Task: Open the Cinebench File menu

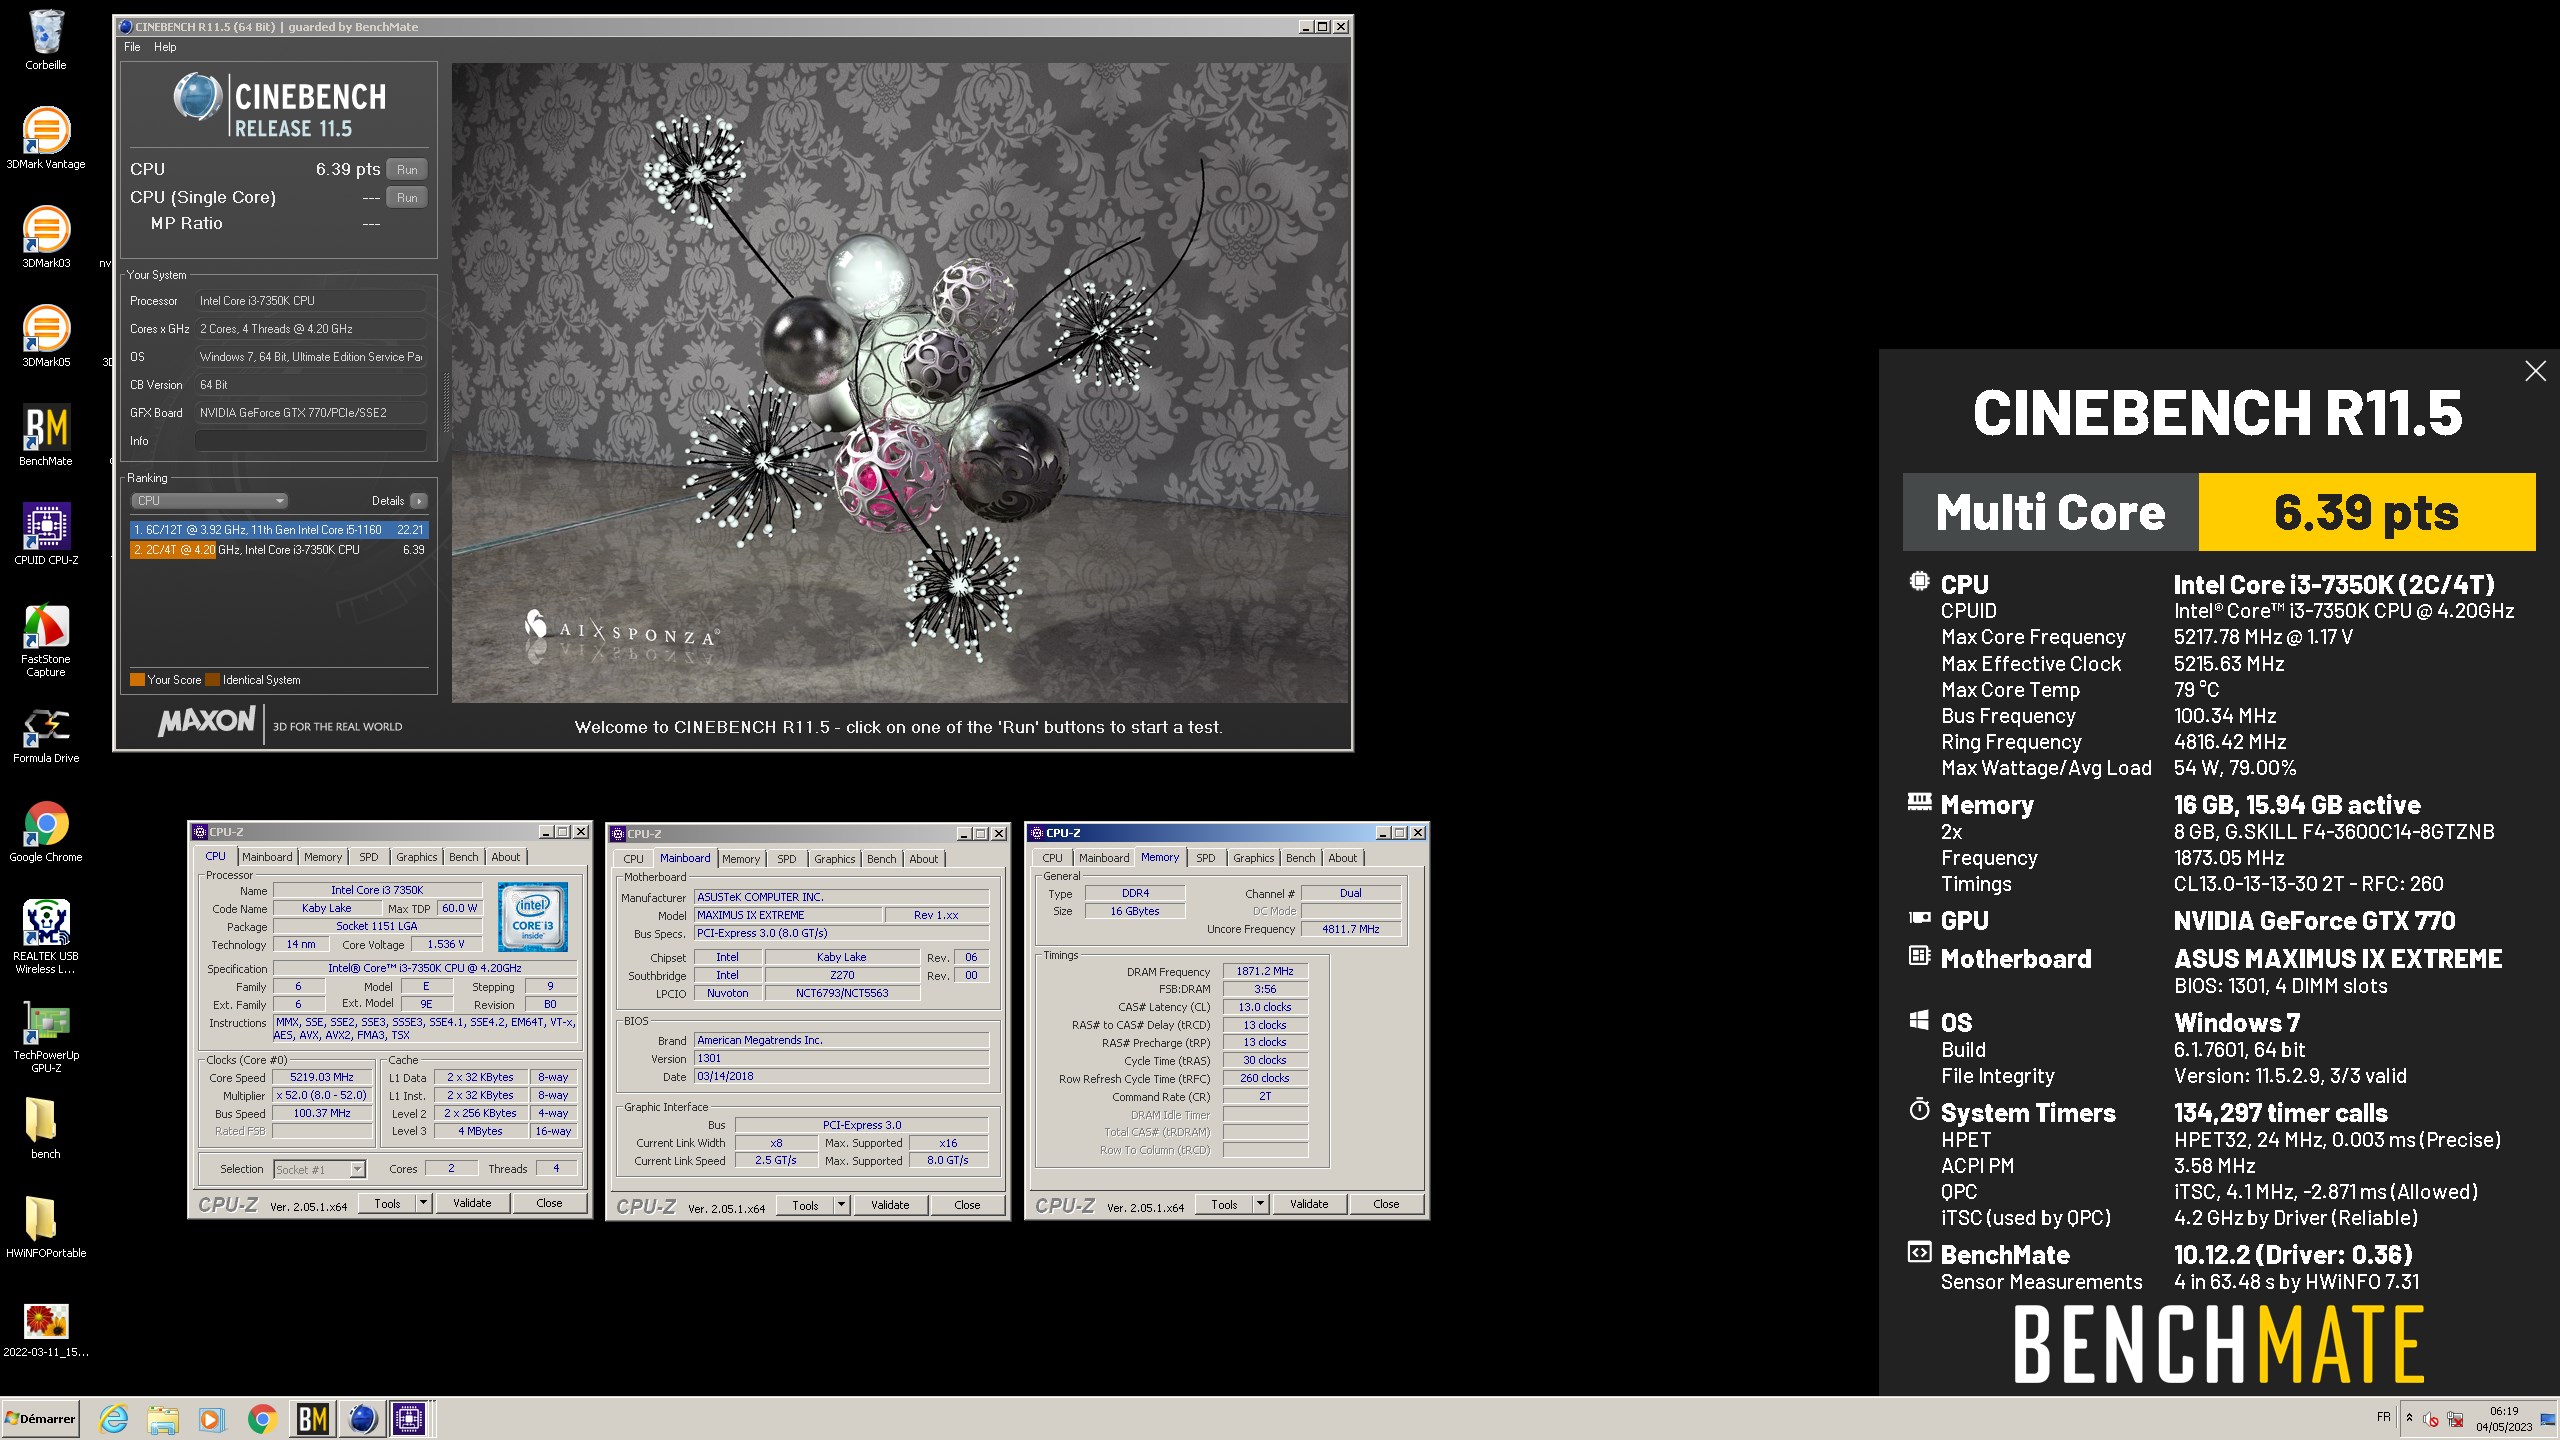Action: point(132,47)
